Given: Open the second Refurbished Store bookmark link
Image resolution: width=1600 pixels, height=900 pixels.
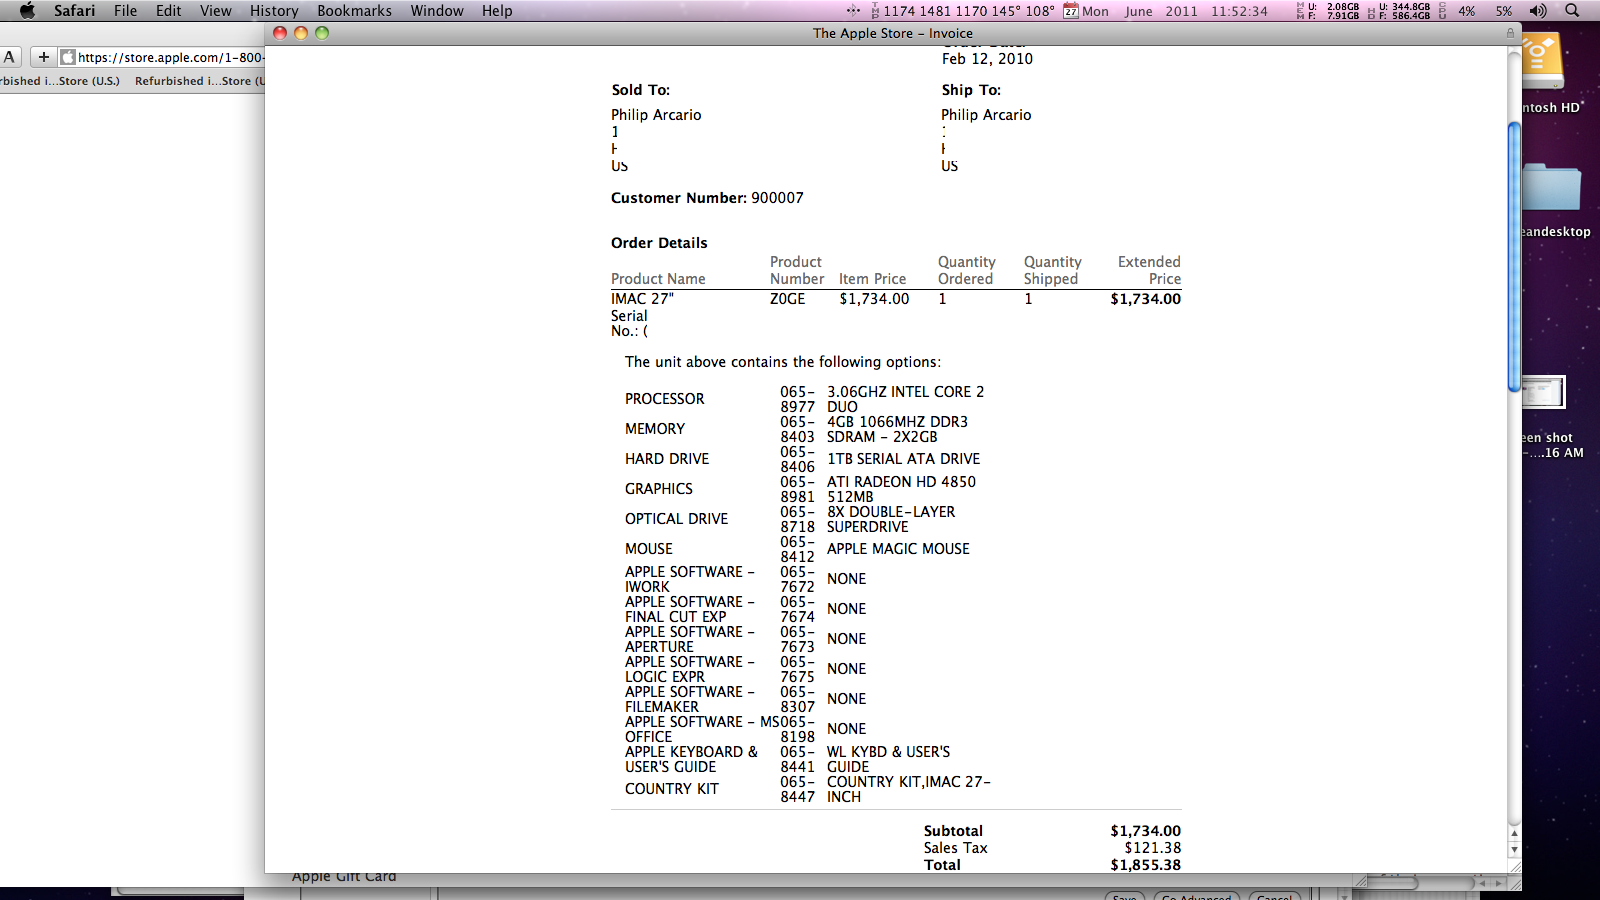Looking at the screenshot, I should (x=200, y=81).
